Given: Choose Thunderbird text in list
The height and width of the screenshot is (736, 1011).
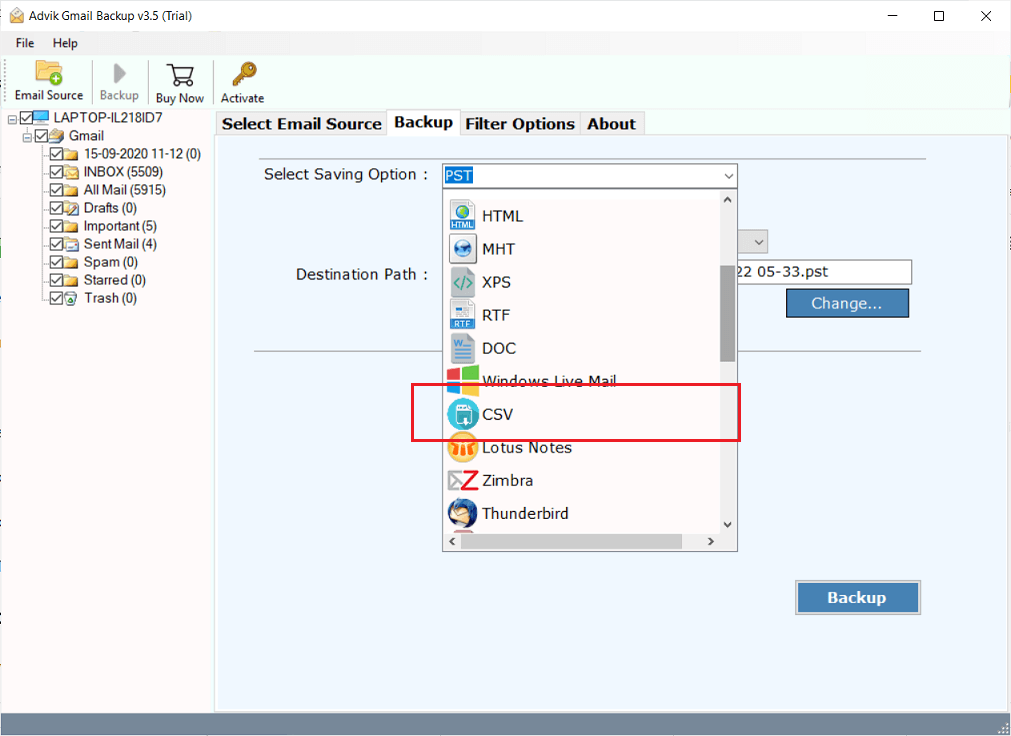Looking at the screenshot, I should point(525,513).
